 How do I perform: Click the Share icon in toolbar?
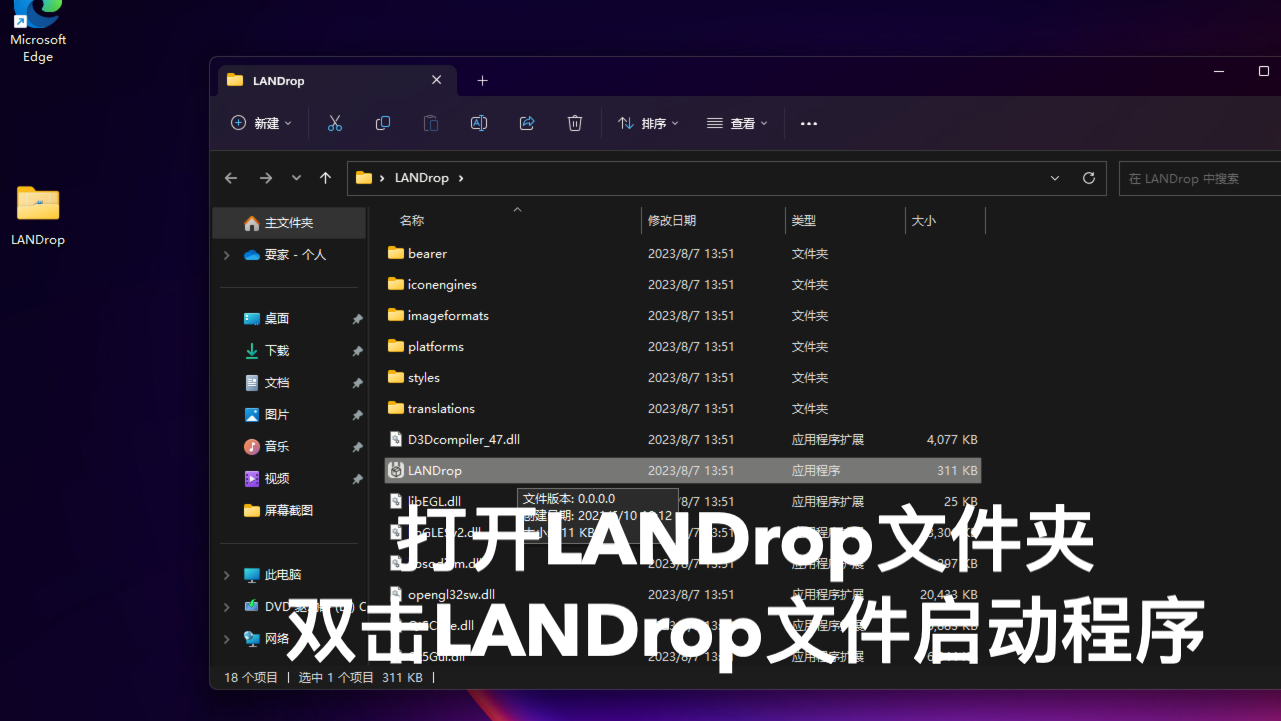pos(527,123)
